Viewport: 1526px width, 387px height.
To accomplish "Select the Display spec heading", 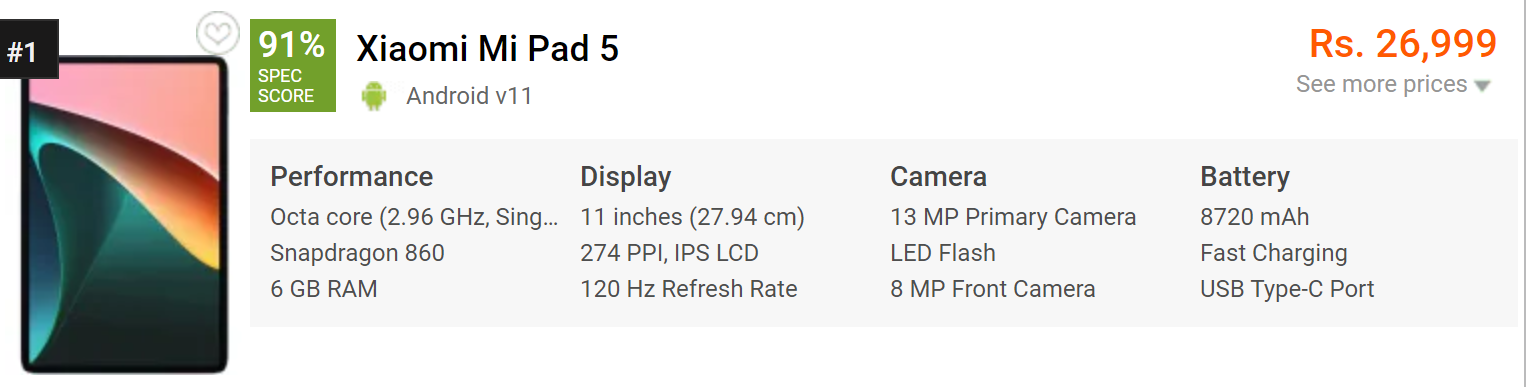I will click(626, 177).
